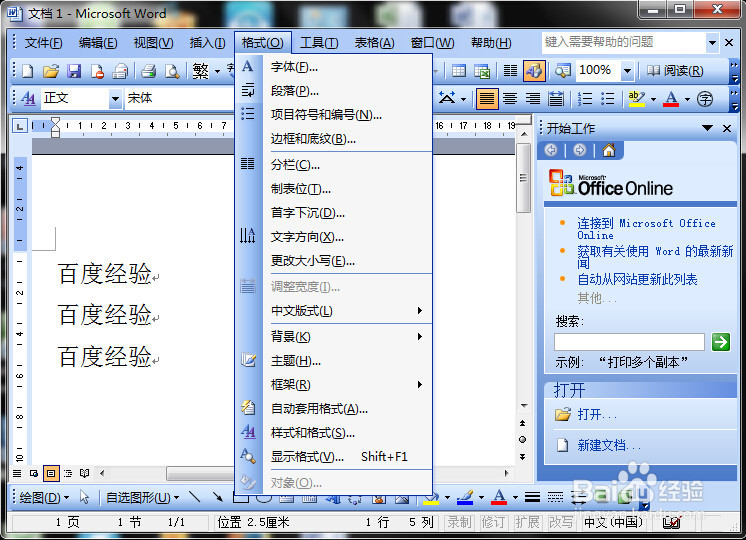Open the 工具(T) menu
The height and width of the screenshot is (540, 746).
tap(319, 43)
